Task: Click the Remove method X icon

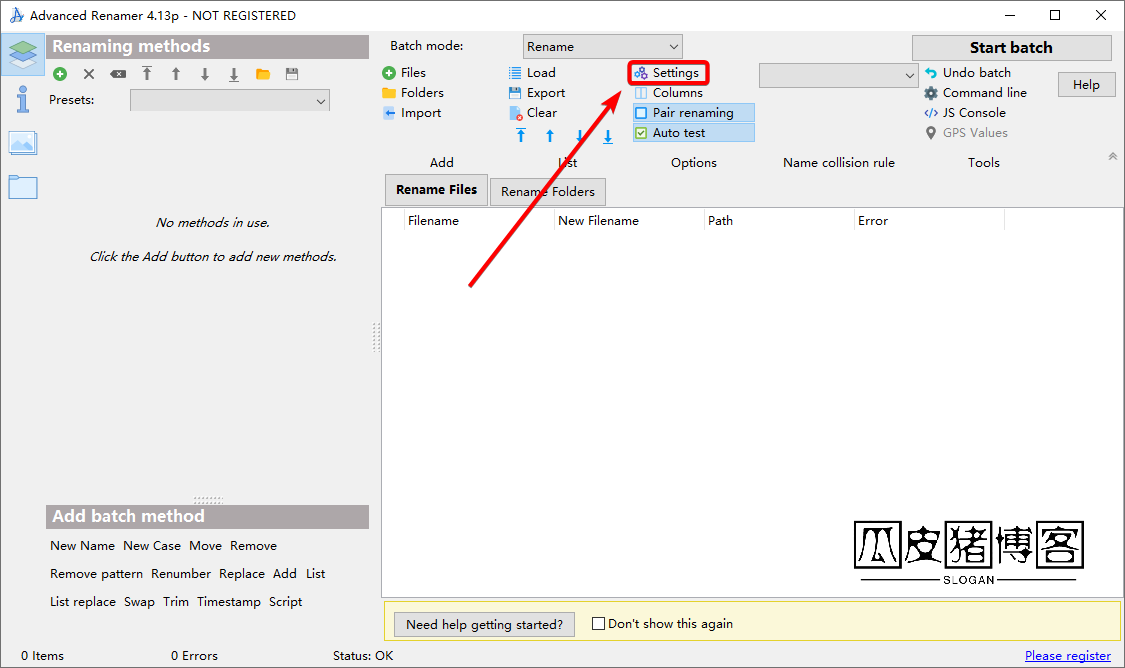Action: pyautogui.click(x=89, y=74)
